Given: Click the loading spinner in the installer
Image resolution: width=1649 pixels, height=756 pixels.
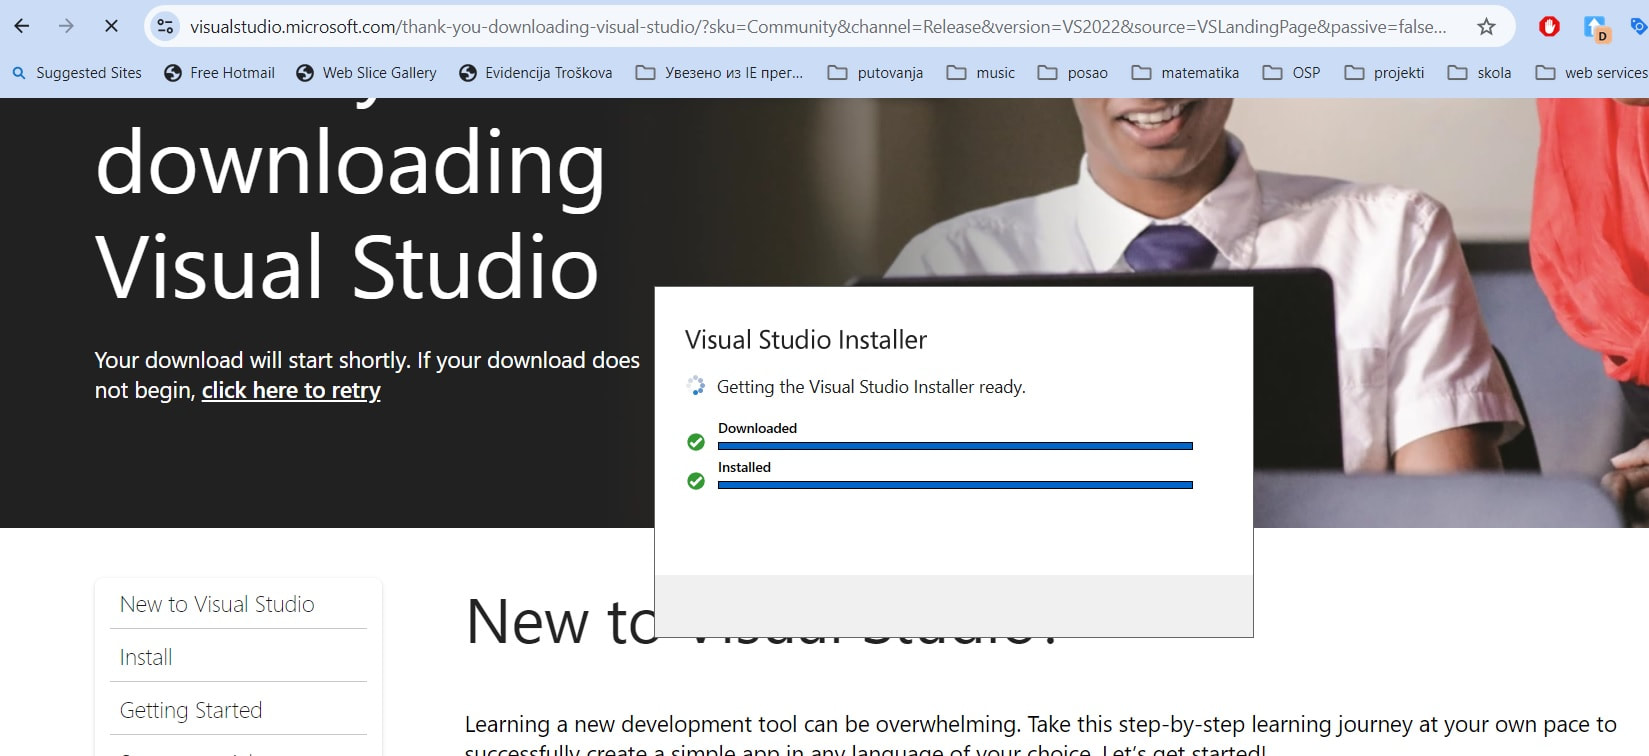Looking at the screenshot, I should point(696,386).
